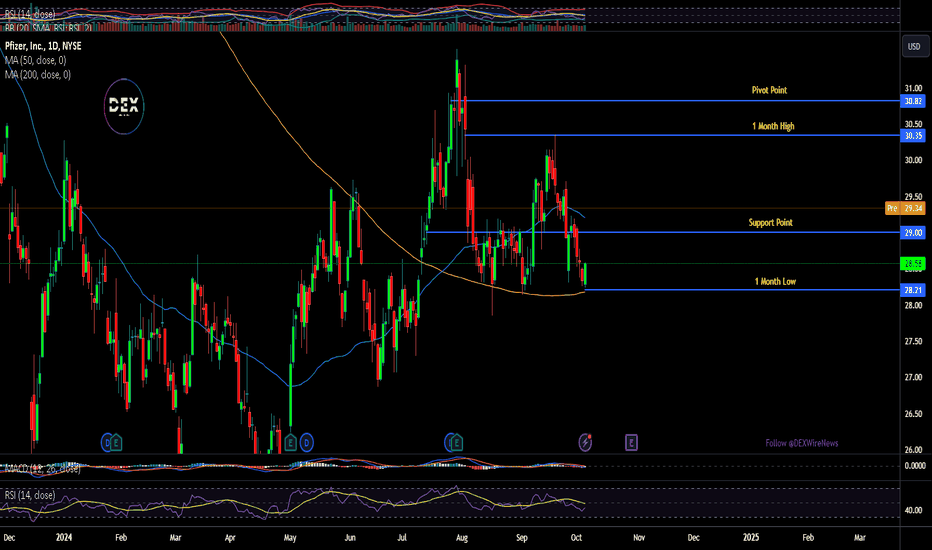Select the 1 Month Low text annotation
932x550 pixels.
click(775, 281)
